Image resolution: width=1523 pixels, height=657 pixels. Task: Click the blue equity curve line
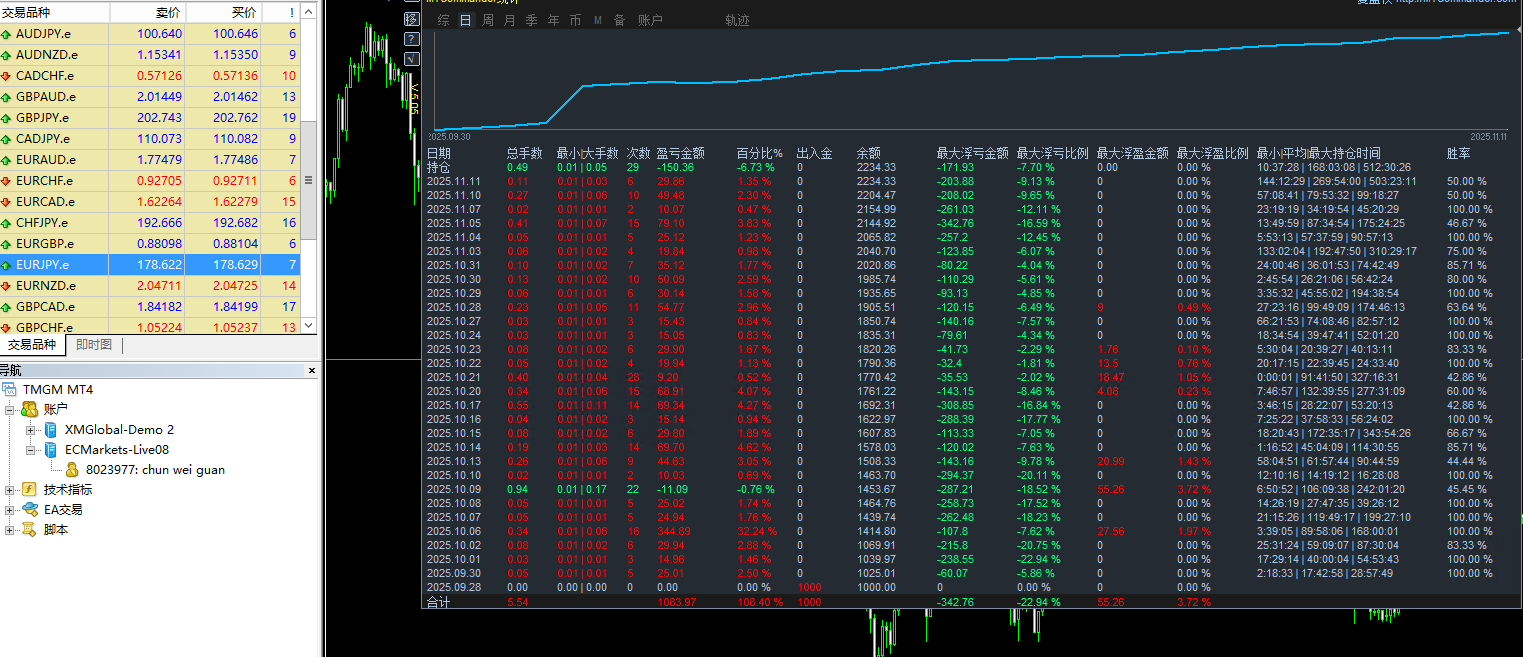[x=971, y=60]
